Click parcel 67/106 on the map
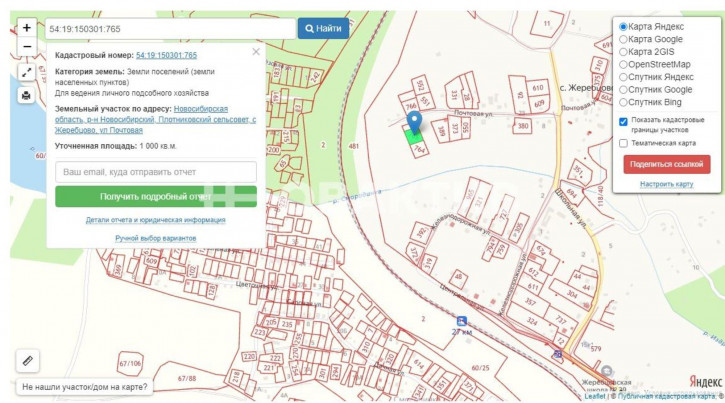Screen dimensions: 725x403 [130, 364]
